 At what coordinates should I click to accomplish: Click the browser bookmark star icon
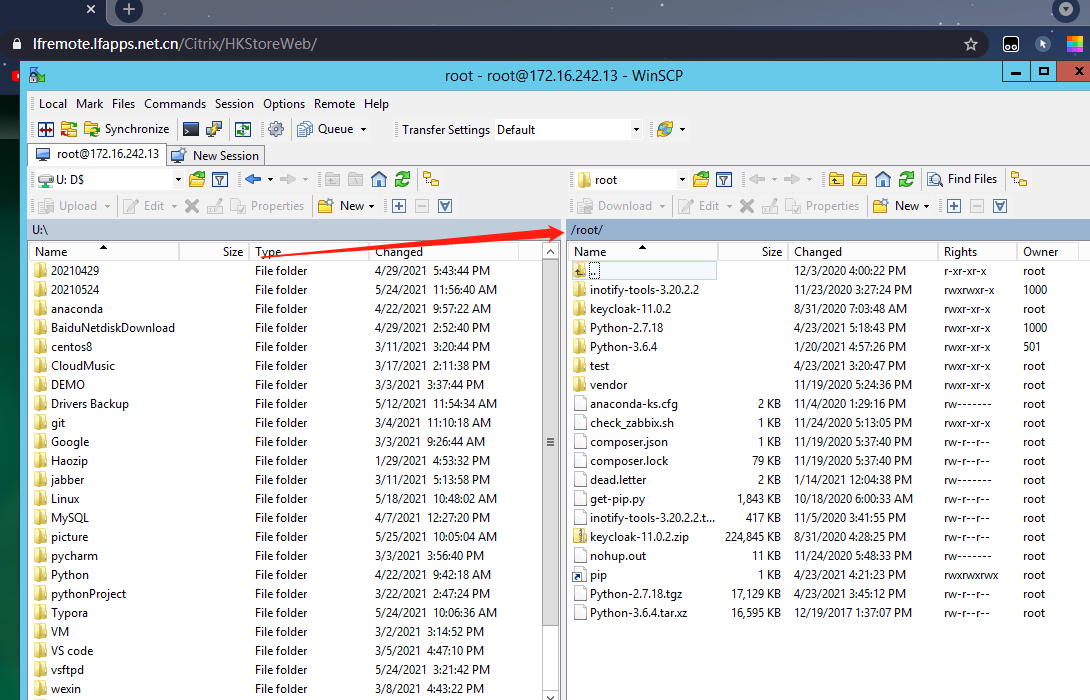[970, 44]
